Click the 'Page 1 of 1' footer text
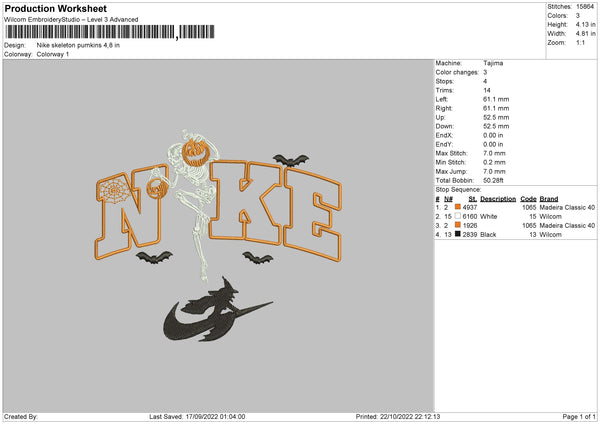Screen dimensions: 600x424 579,417
